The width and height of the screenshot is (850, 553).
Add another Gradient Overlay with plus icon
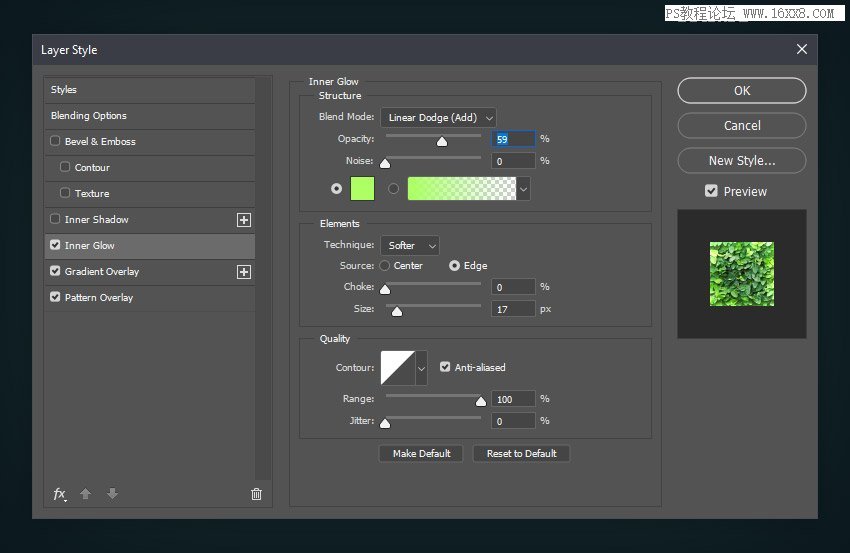coord(243,272)
